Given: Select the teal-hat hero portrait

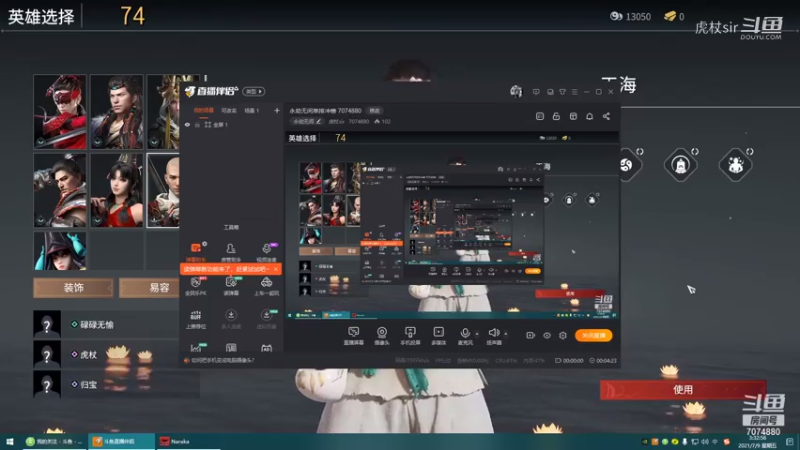Looking at the screenshot, I should pos(60,251).
